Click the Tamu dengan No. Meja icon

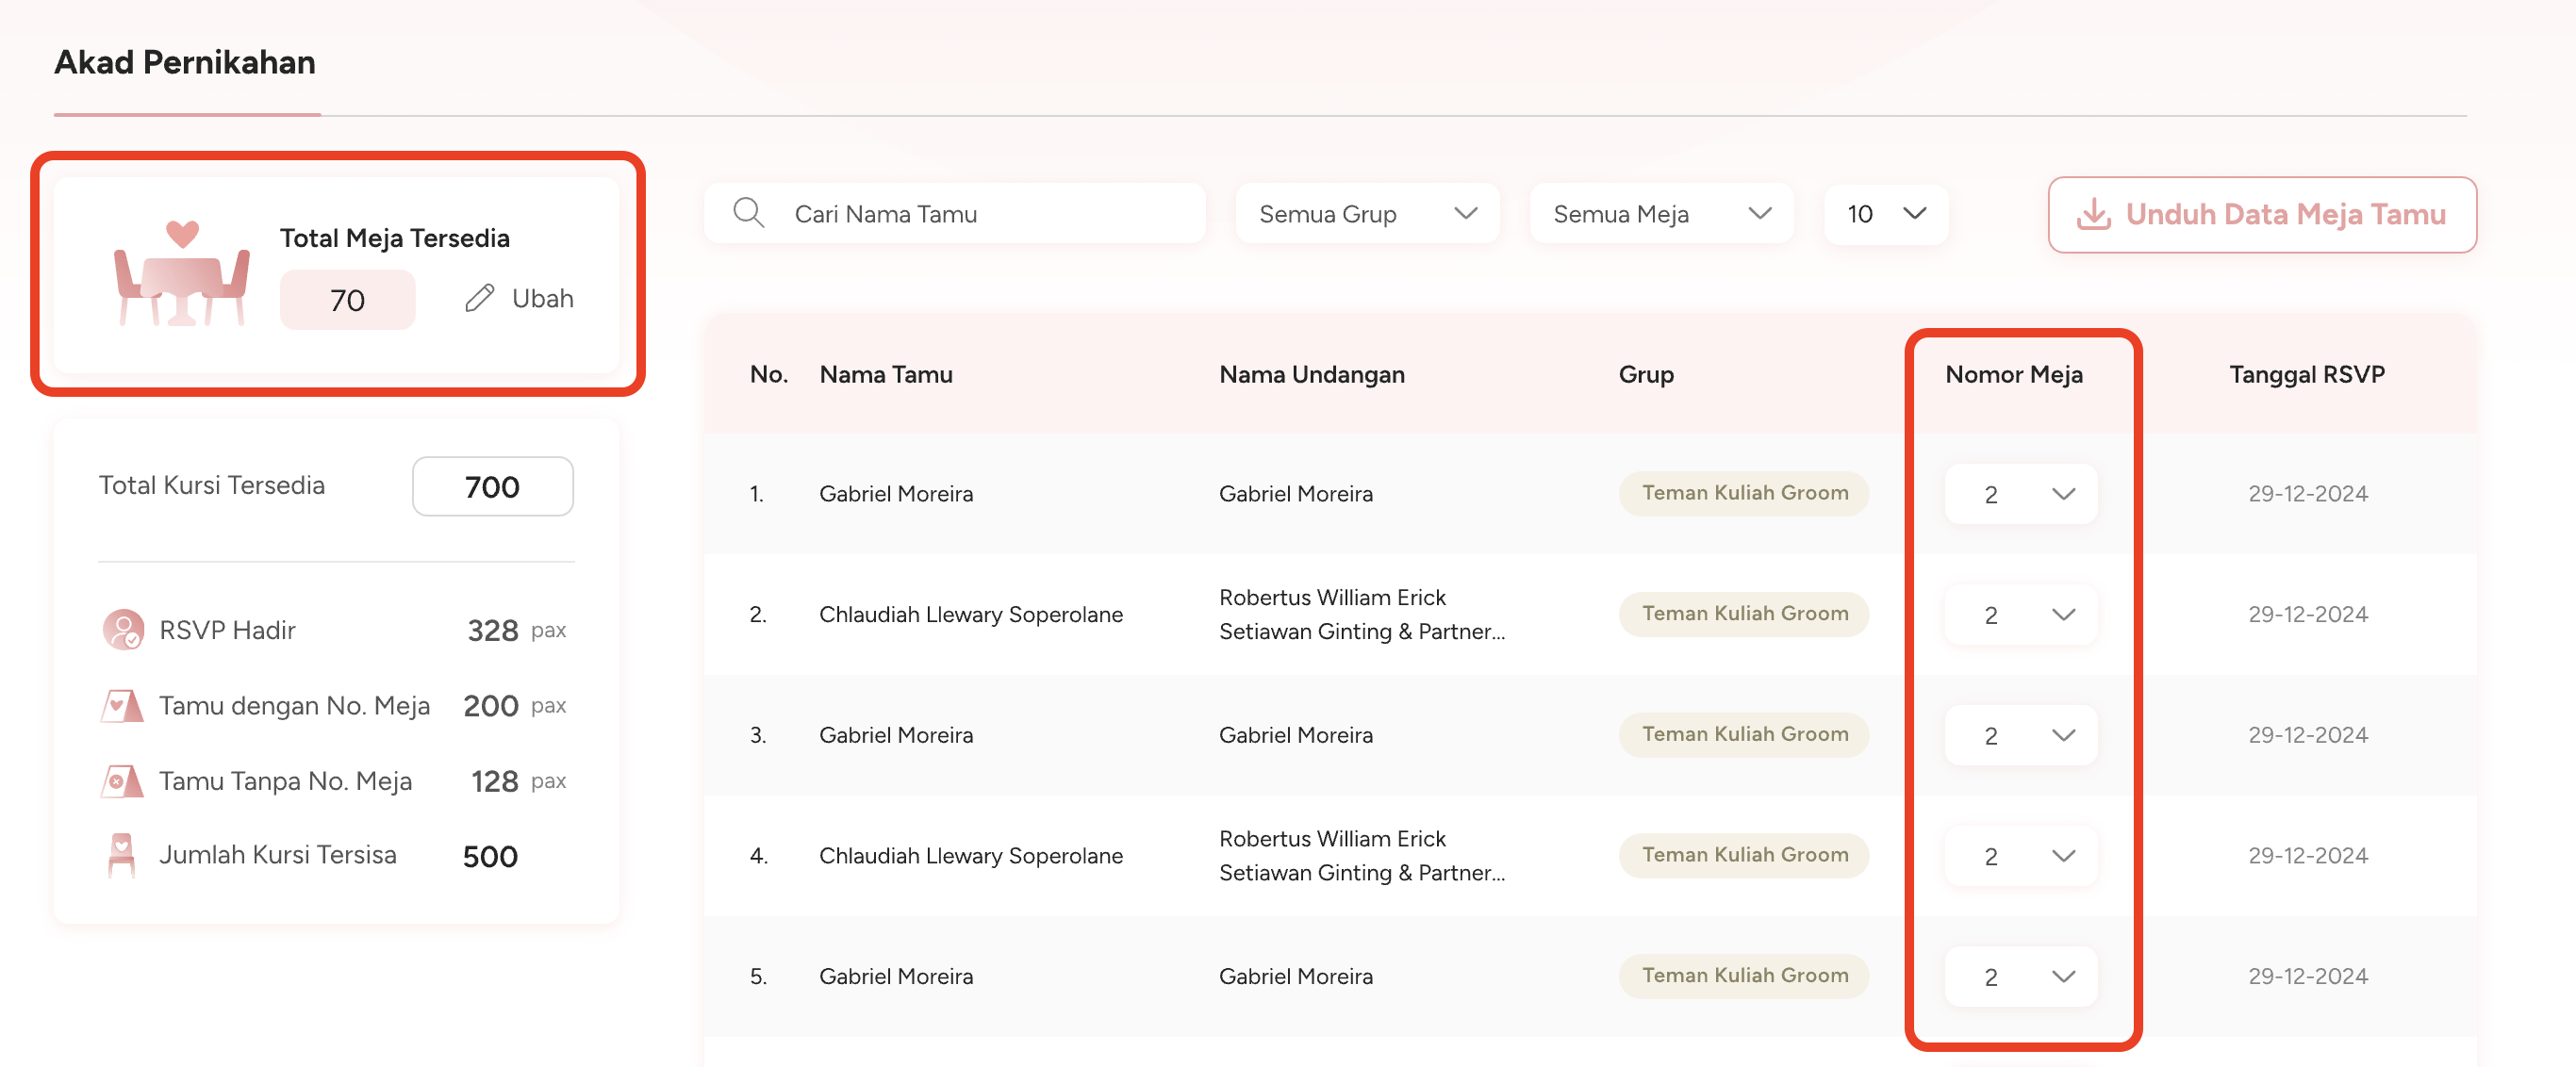(121, 706)
